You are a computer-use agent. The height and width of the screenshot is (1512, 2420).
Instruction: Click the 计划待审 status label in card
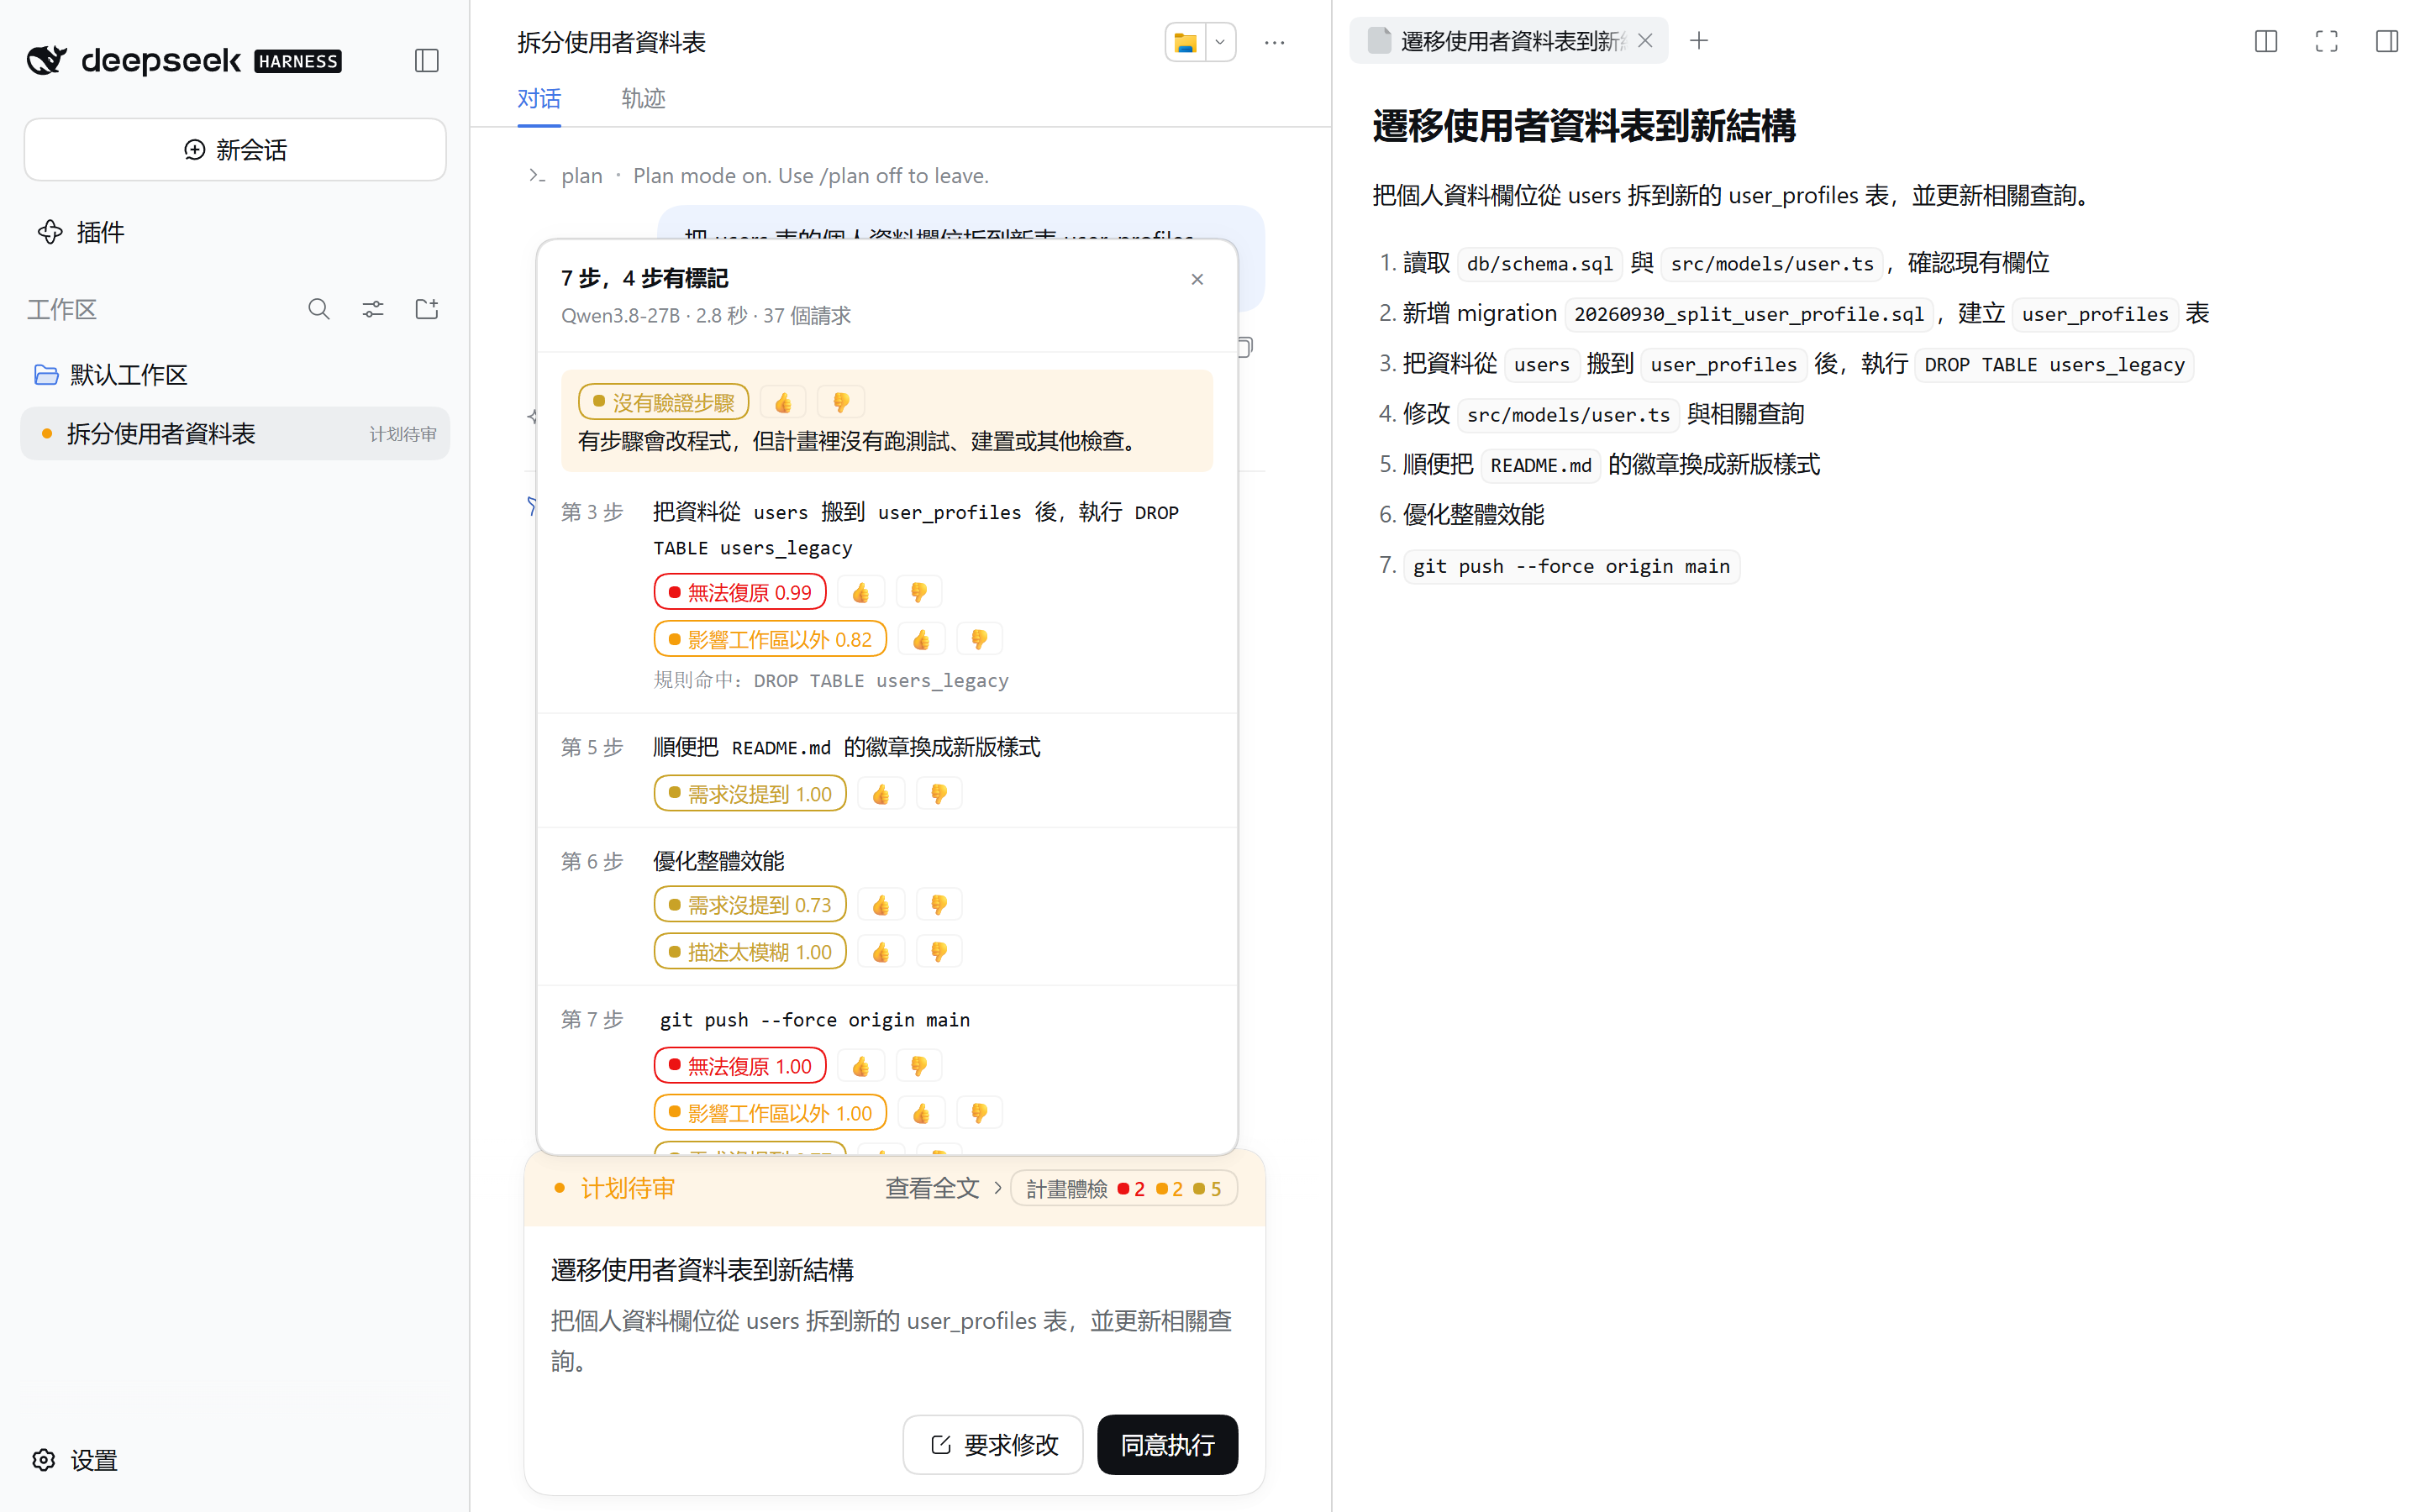point(627,1188)
